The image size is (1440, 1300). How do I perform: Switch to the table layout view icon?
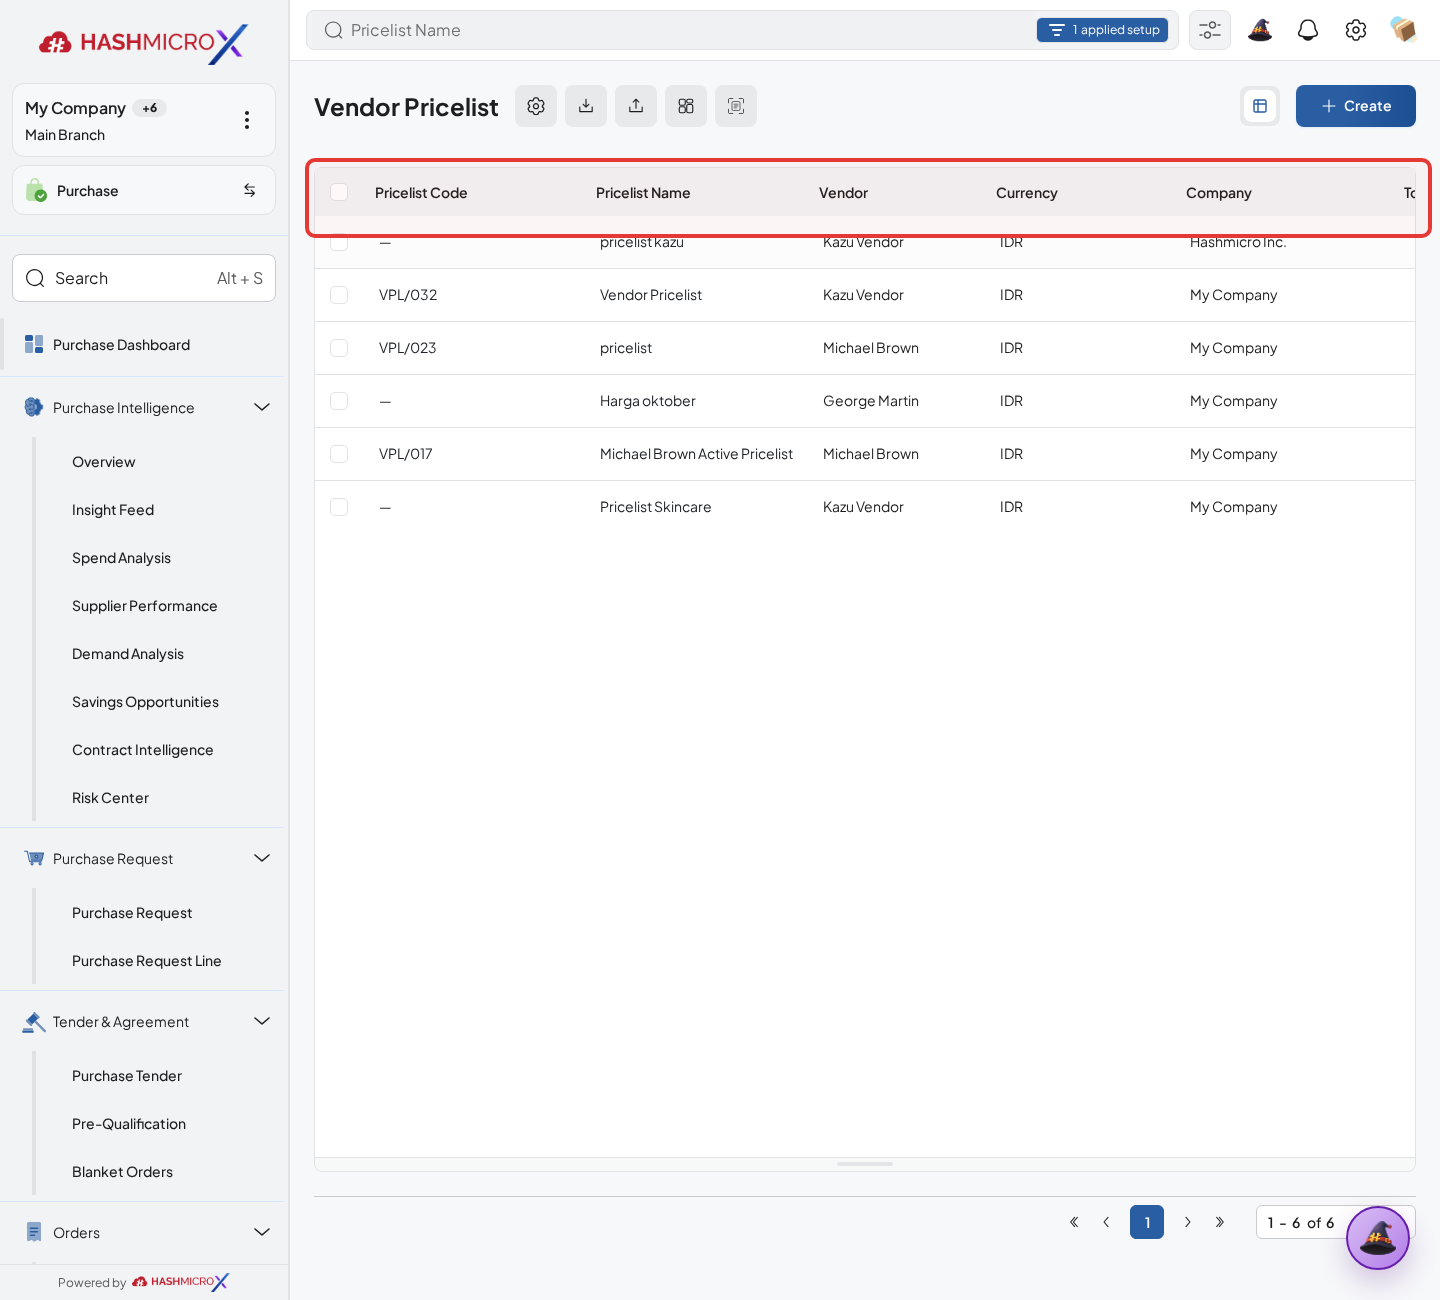coord(1260,106)
